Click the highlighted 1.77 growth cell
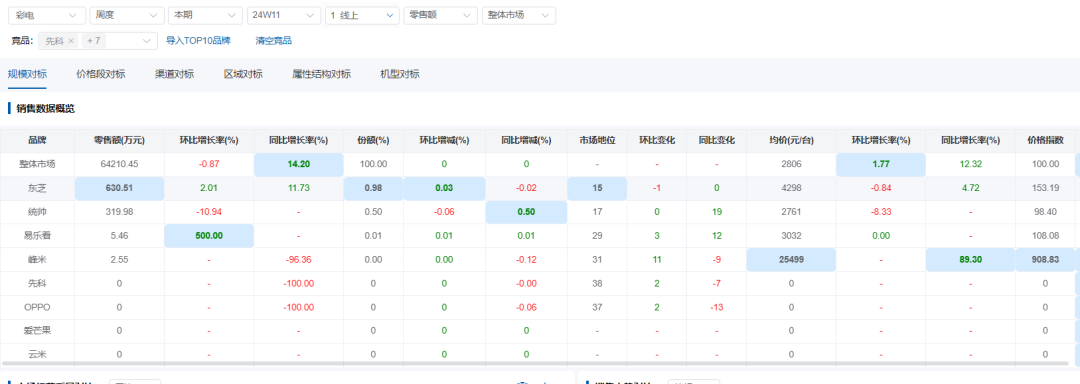 [x=880, y=164]
